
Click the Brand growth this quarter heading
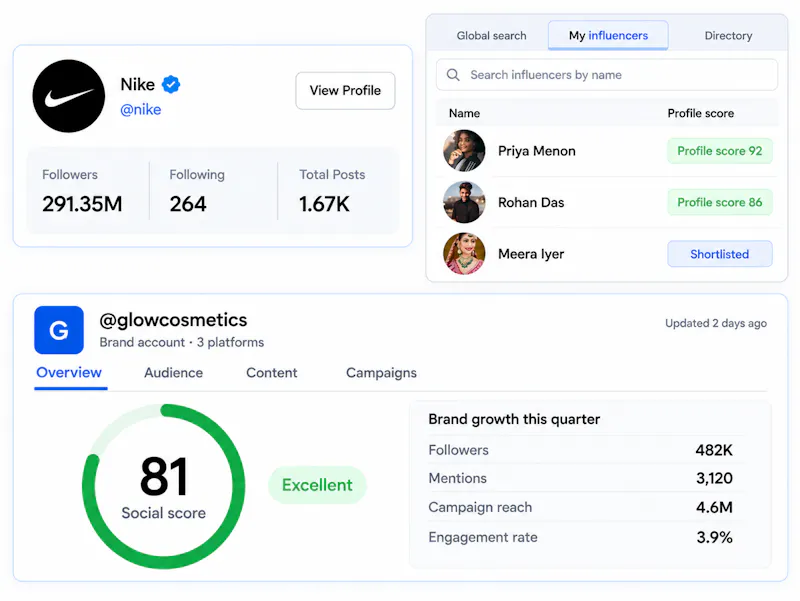coord(514,419)
